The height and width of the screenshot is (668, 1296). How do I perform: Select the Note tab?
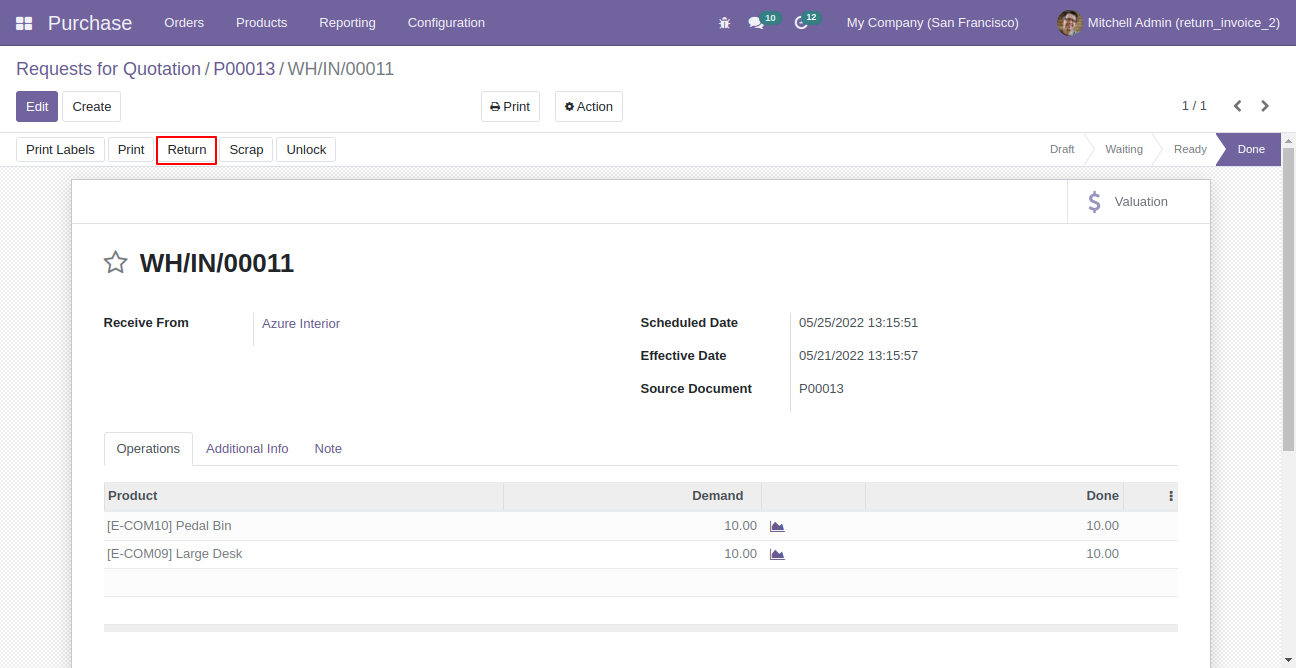pos(328,449)
